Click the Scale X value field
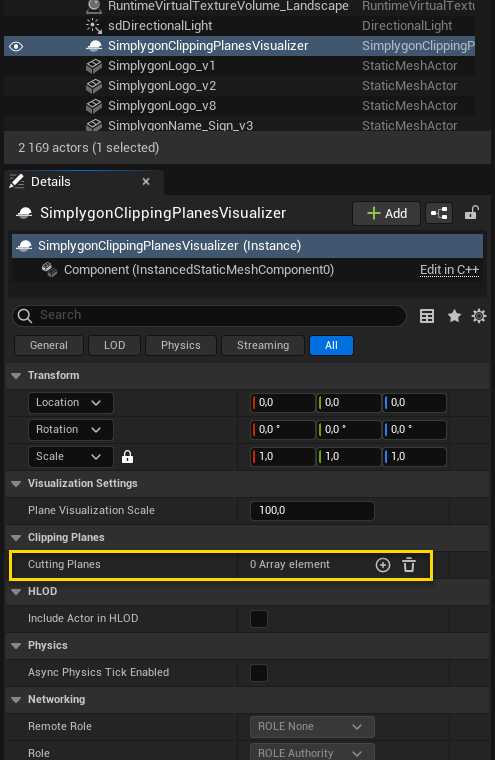495x760 pixels. coord(283,457)
